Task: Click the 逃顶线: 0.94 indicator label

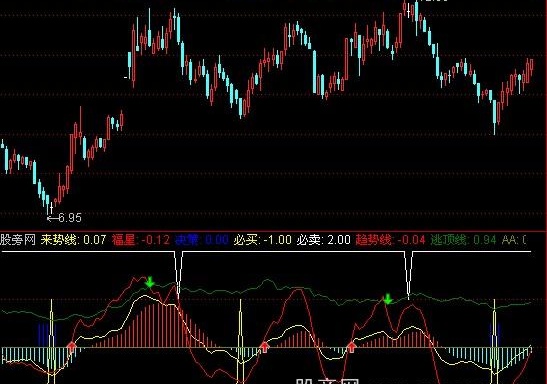Action: coord(463,240)
